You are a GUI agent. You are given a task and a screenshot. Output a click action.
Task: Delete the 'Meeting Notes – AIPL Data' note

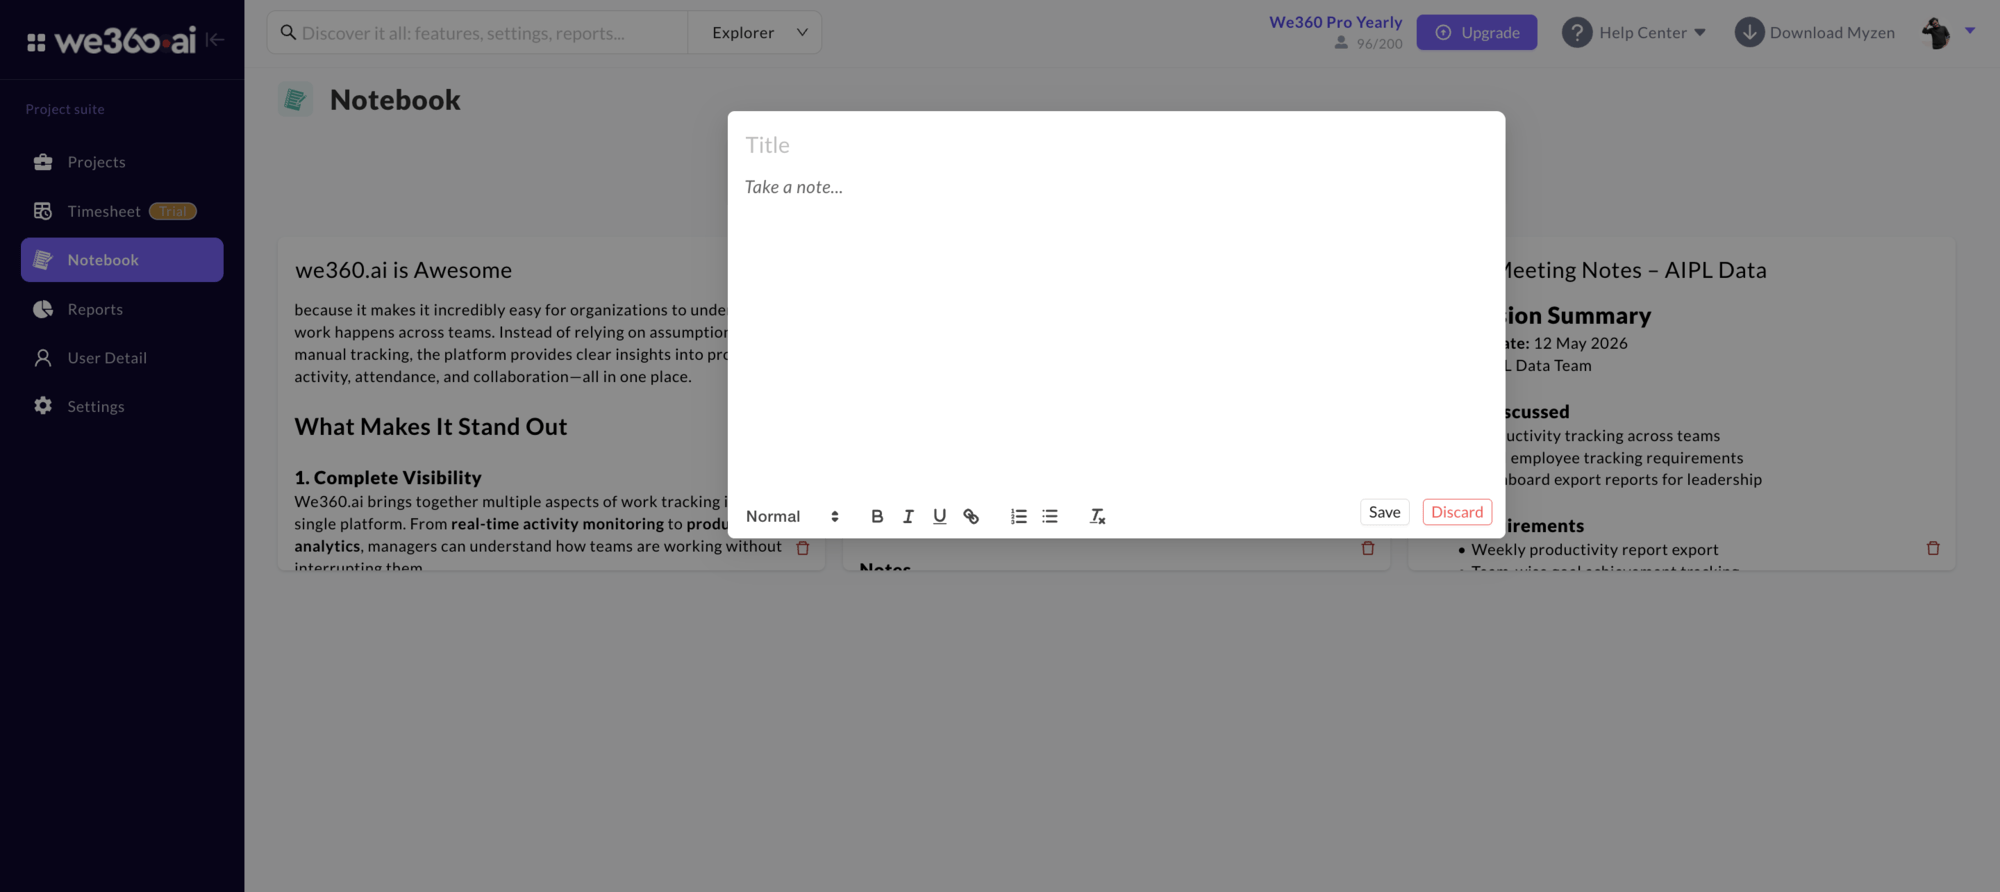(1933, 548)
